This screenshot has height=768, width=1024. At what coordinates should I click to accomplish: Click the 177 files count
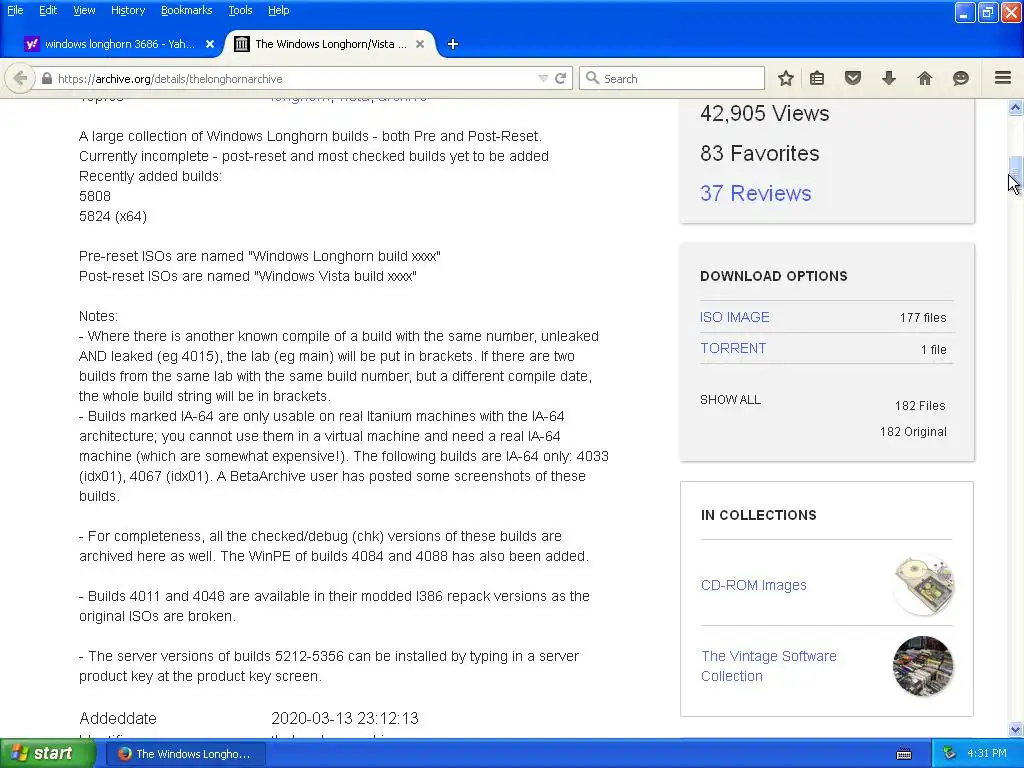pyautogui.click(x=923, y=317)
